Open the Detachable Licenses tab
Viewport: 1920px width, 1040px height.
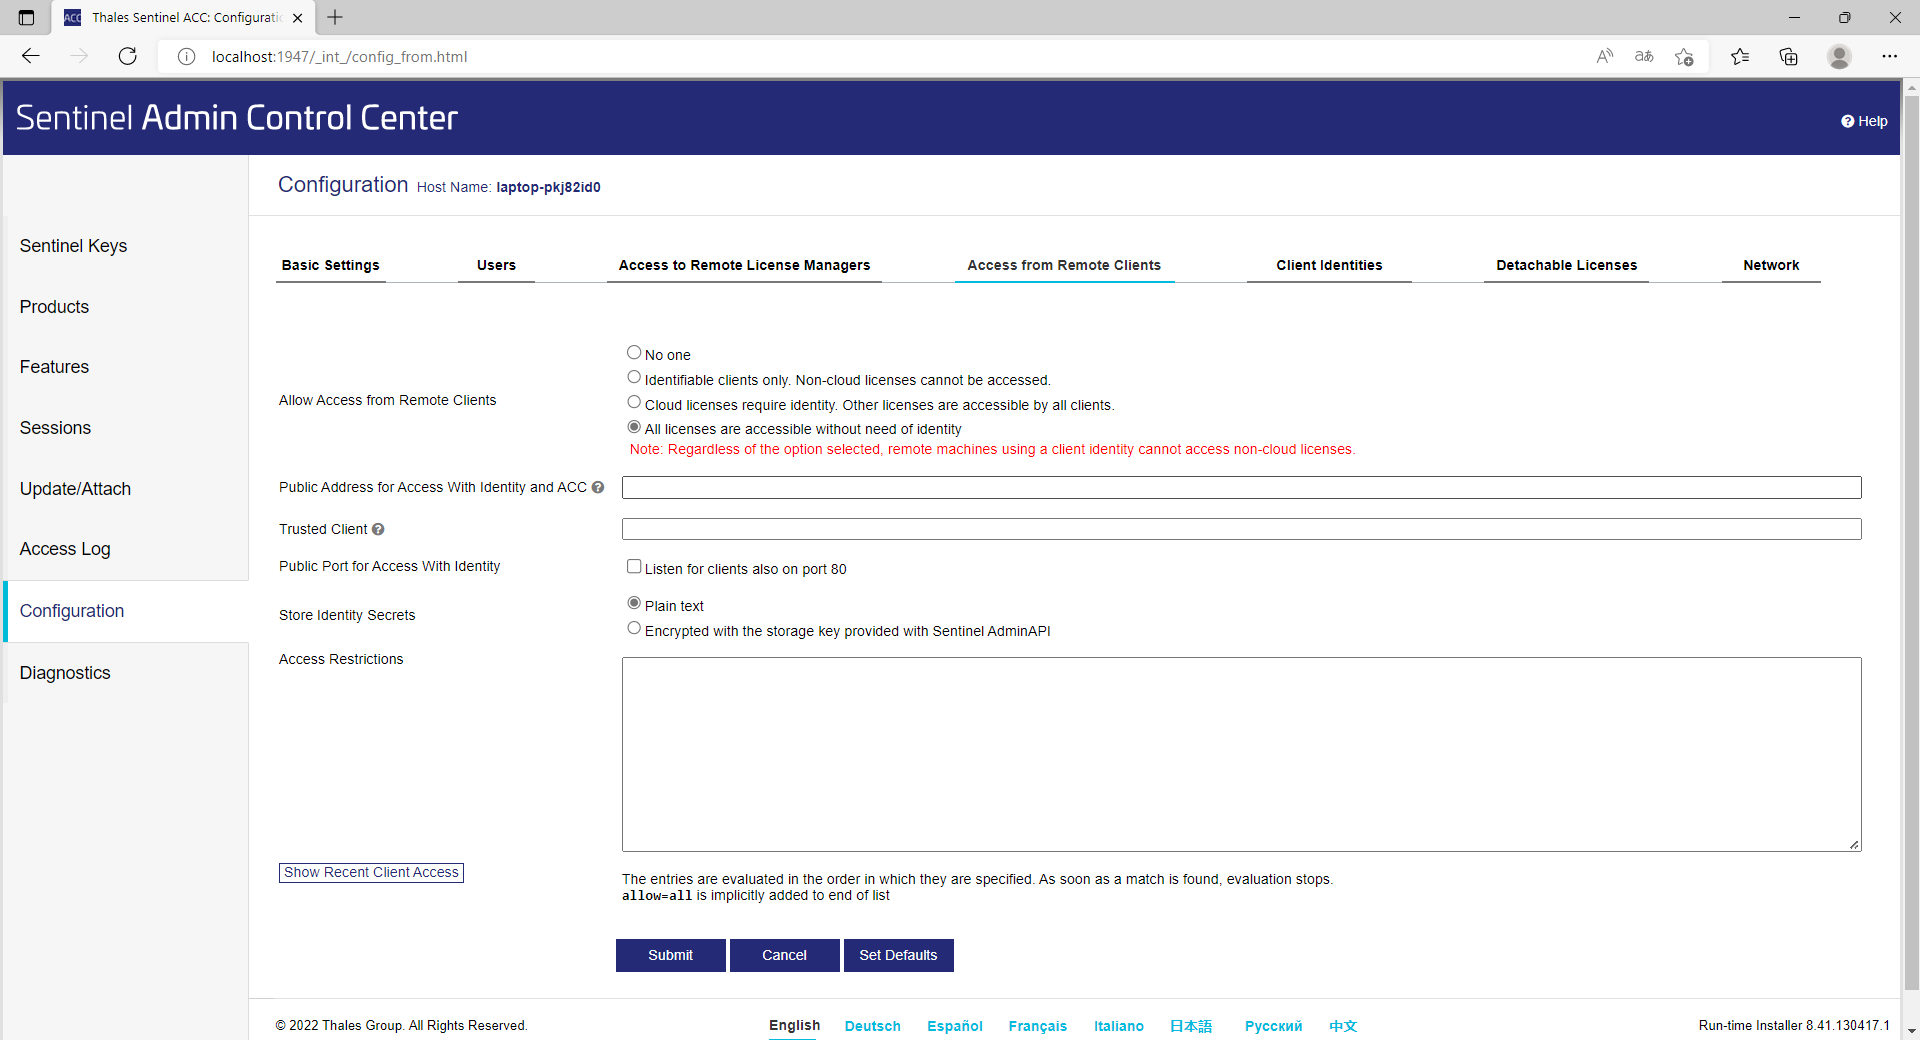coord(1566,265)
